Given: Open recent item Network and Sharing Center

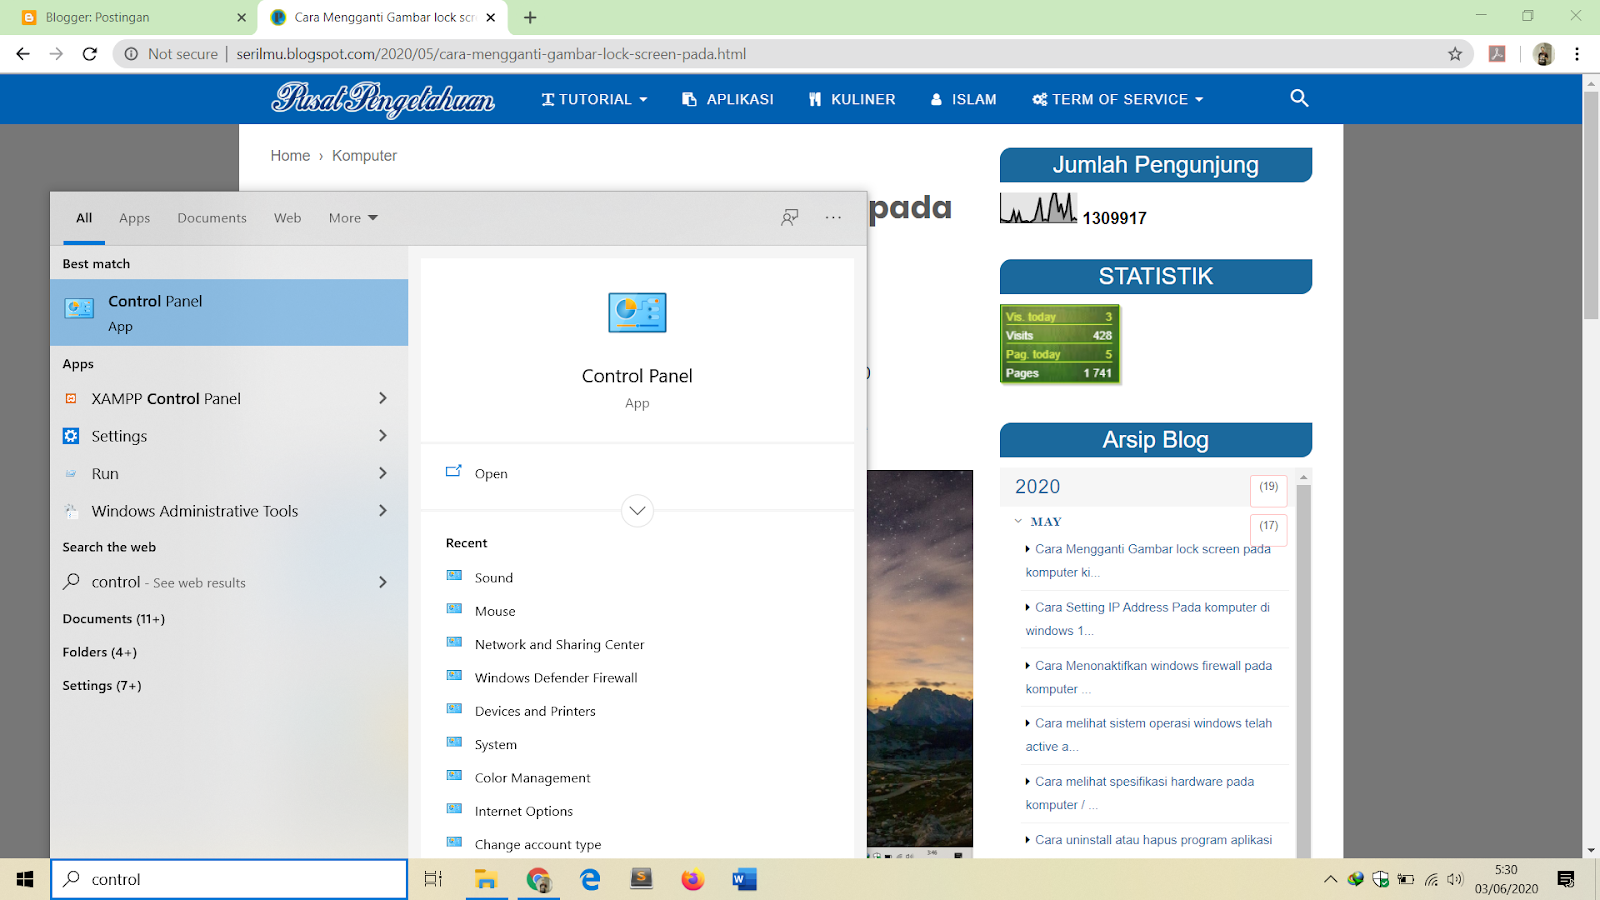Looking at the screenshot, I should click(x=559, y=644).
